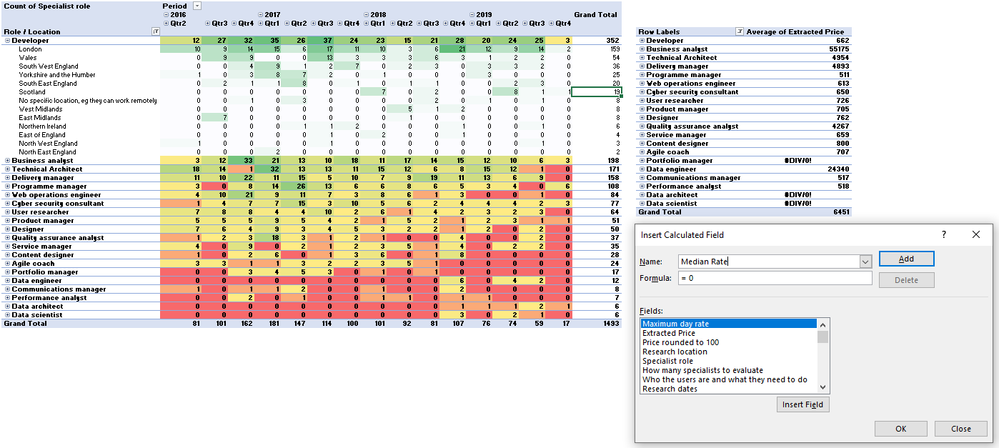Select Research location in the Fields list

coord(728,351)
